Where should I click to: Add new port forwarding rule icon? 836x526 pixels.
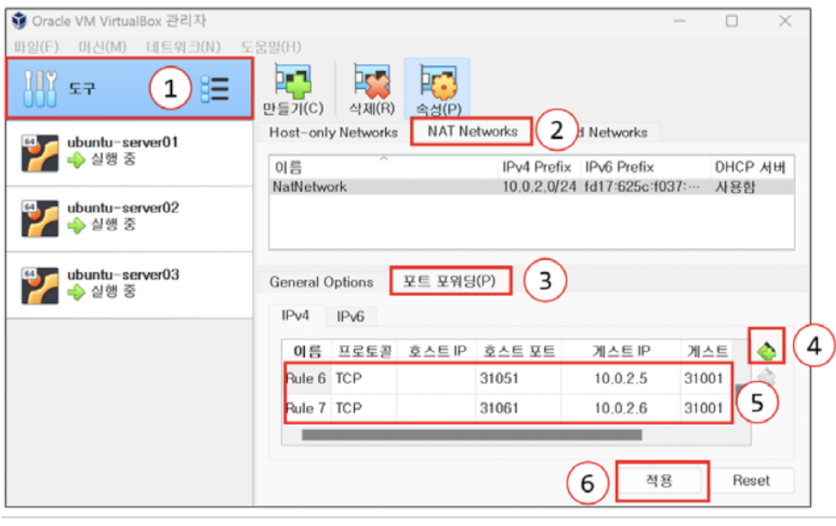coord(767,350)
